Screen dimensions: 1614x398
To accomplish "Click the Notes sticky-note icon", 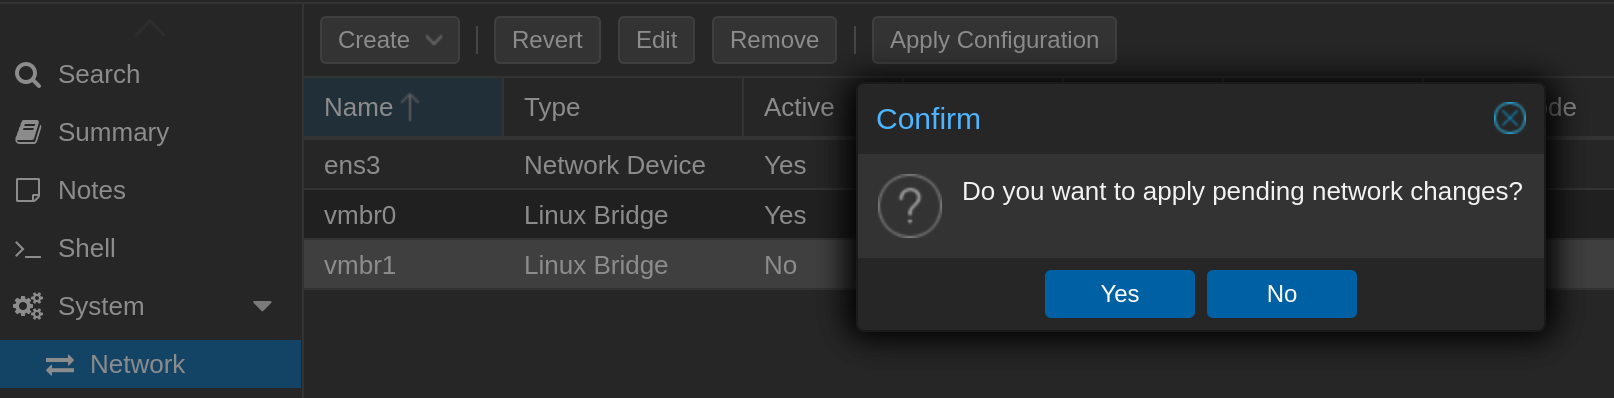I will pyautogui.click(x=28, y=190).
